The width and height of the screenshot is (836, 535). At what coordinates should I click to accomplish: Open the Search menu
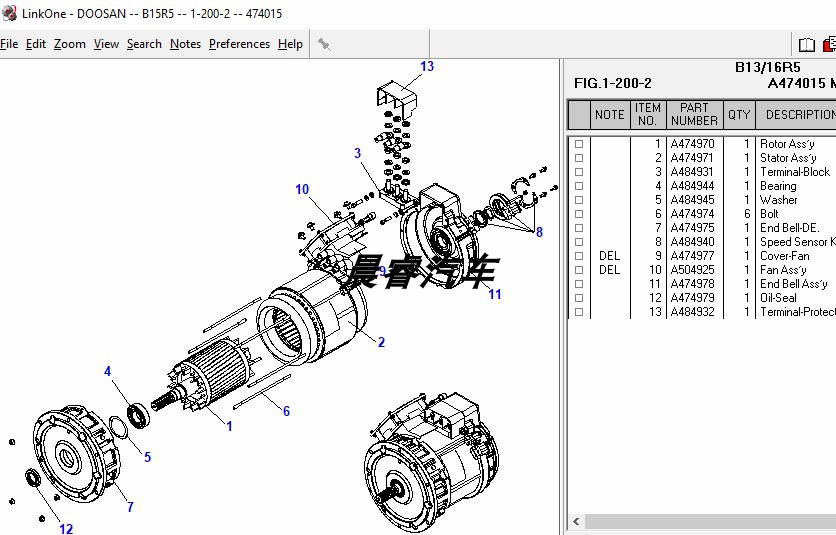pos(144,44)
